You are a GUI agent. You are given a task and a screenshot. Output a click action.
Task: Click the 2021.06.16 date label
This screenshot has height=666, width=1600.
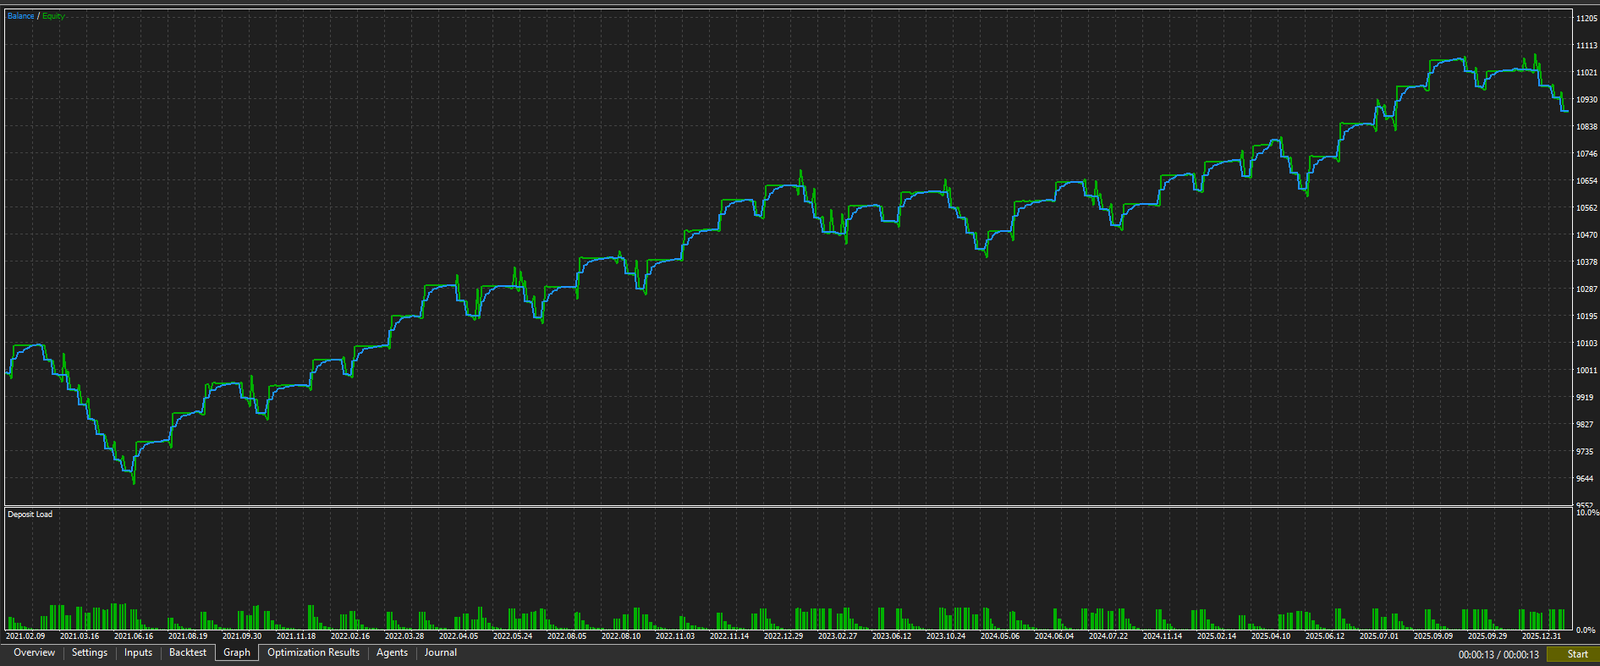133,636
